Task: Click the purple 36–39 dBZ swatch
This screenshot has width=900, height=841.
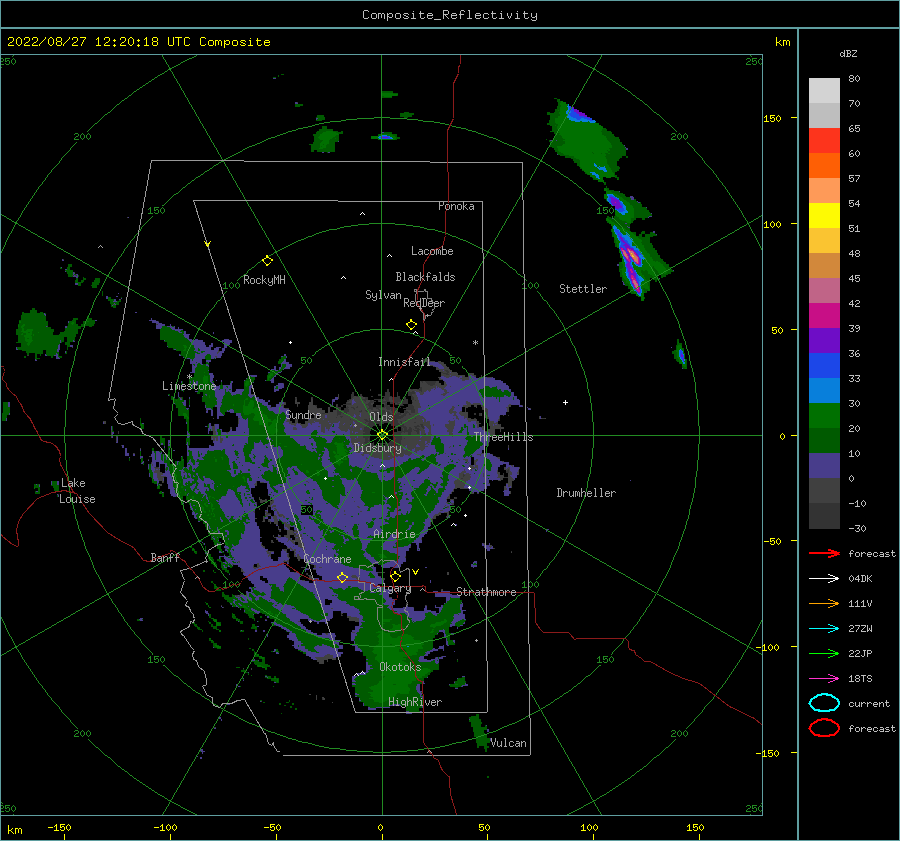Action: point(824,340)
